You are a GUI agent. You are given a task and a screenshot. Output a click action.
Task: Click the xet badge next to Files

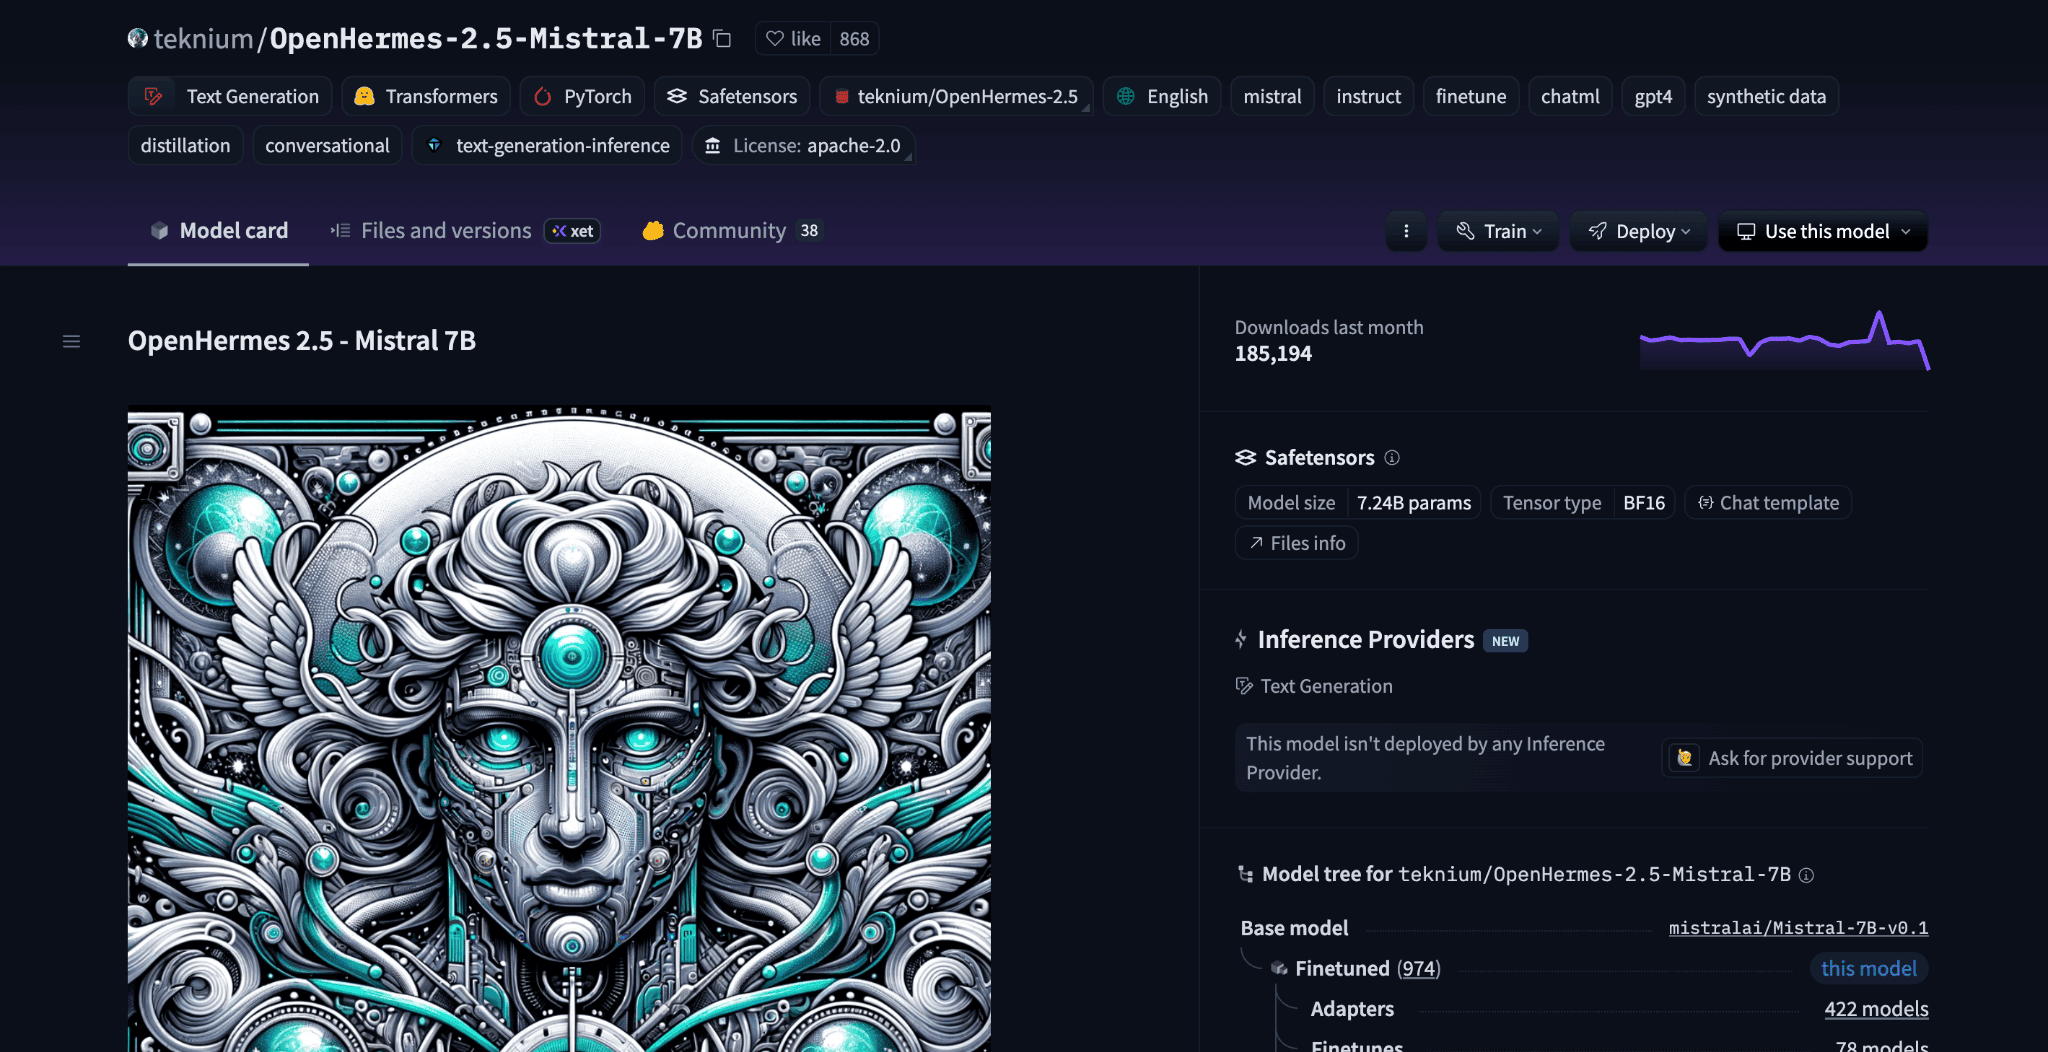pyautogui.click(x=573, y=231)
